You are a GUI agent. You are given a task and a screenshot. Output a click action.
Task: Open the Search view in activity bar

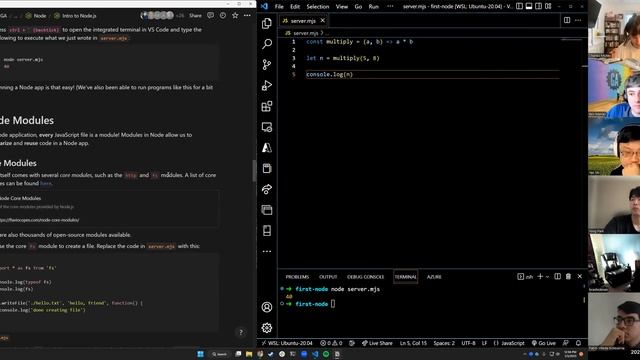[267, 44]
